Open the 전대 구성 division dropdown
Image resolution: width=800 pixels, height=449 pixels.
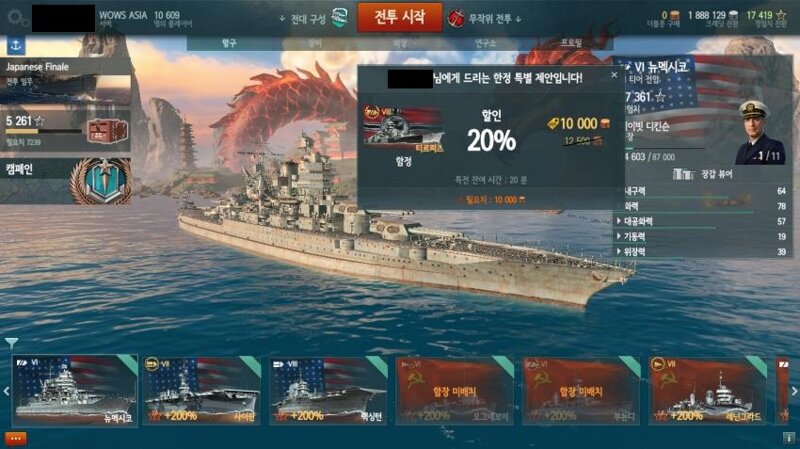(x=303, y=19)
